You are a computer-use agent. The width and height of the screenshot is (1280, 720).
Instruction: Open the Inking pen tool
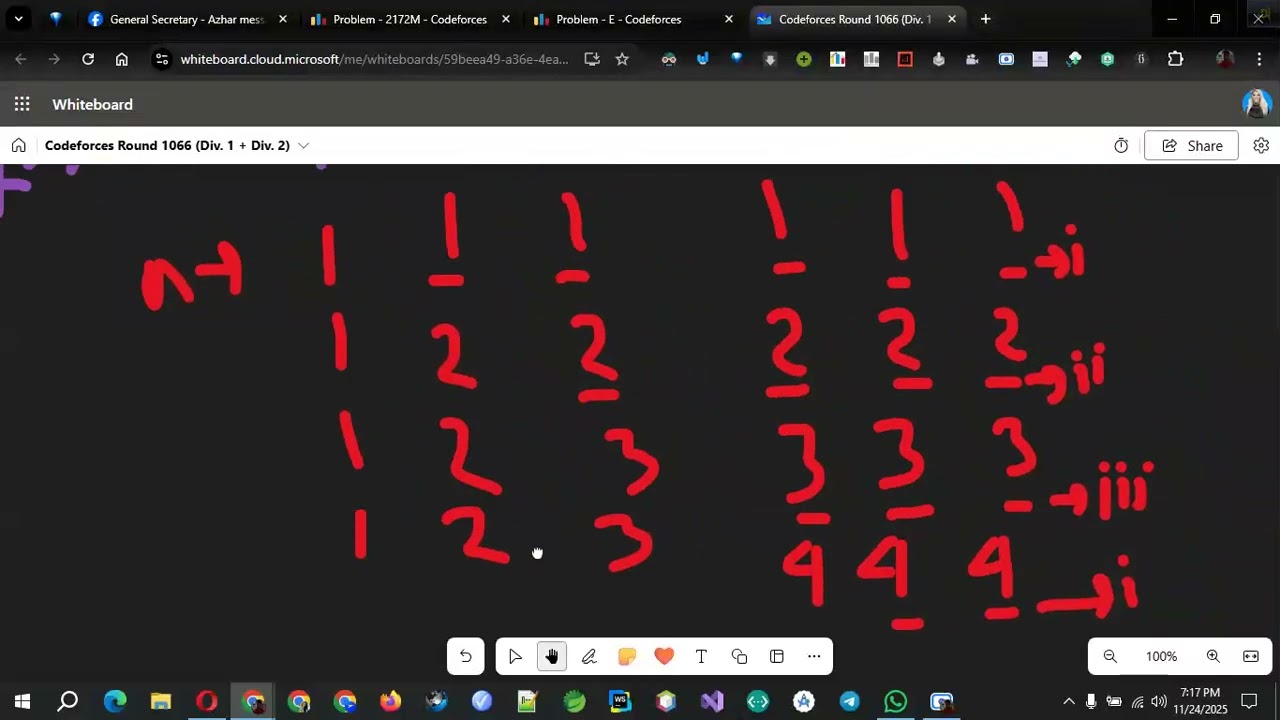click(x=589, y=657)
